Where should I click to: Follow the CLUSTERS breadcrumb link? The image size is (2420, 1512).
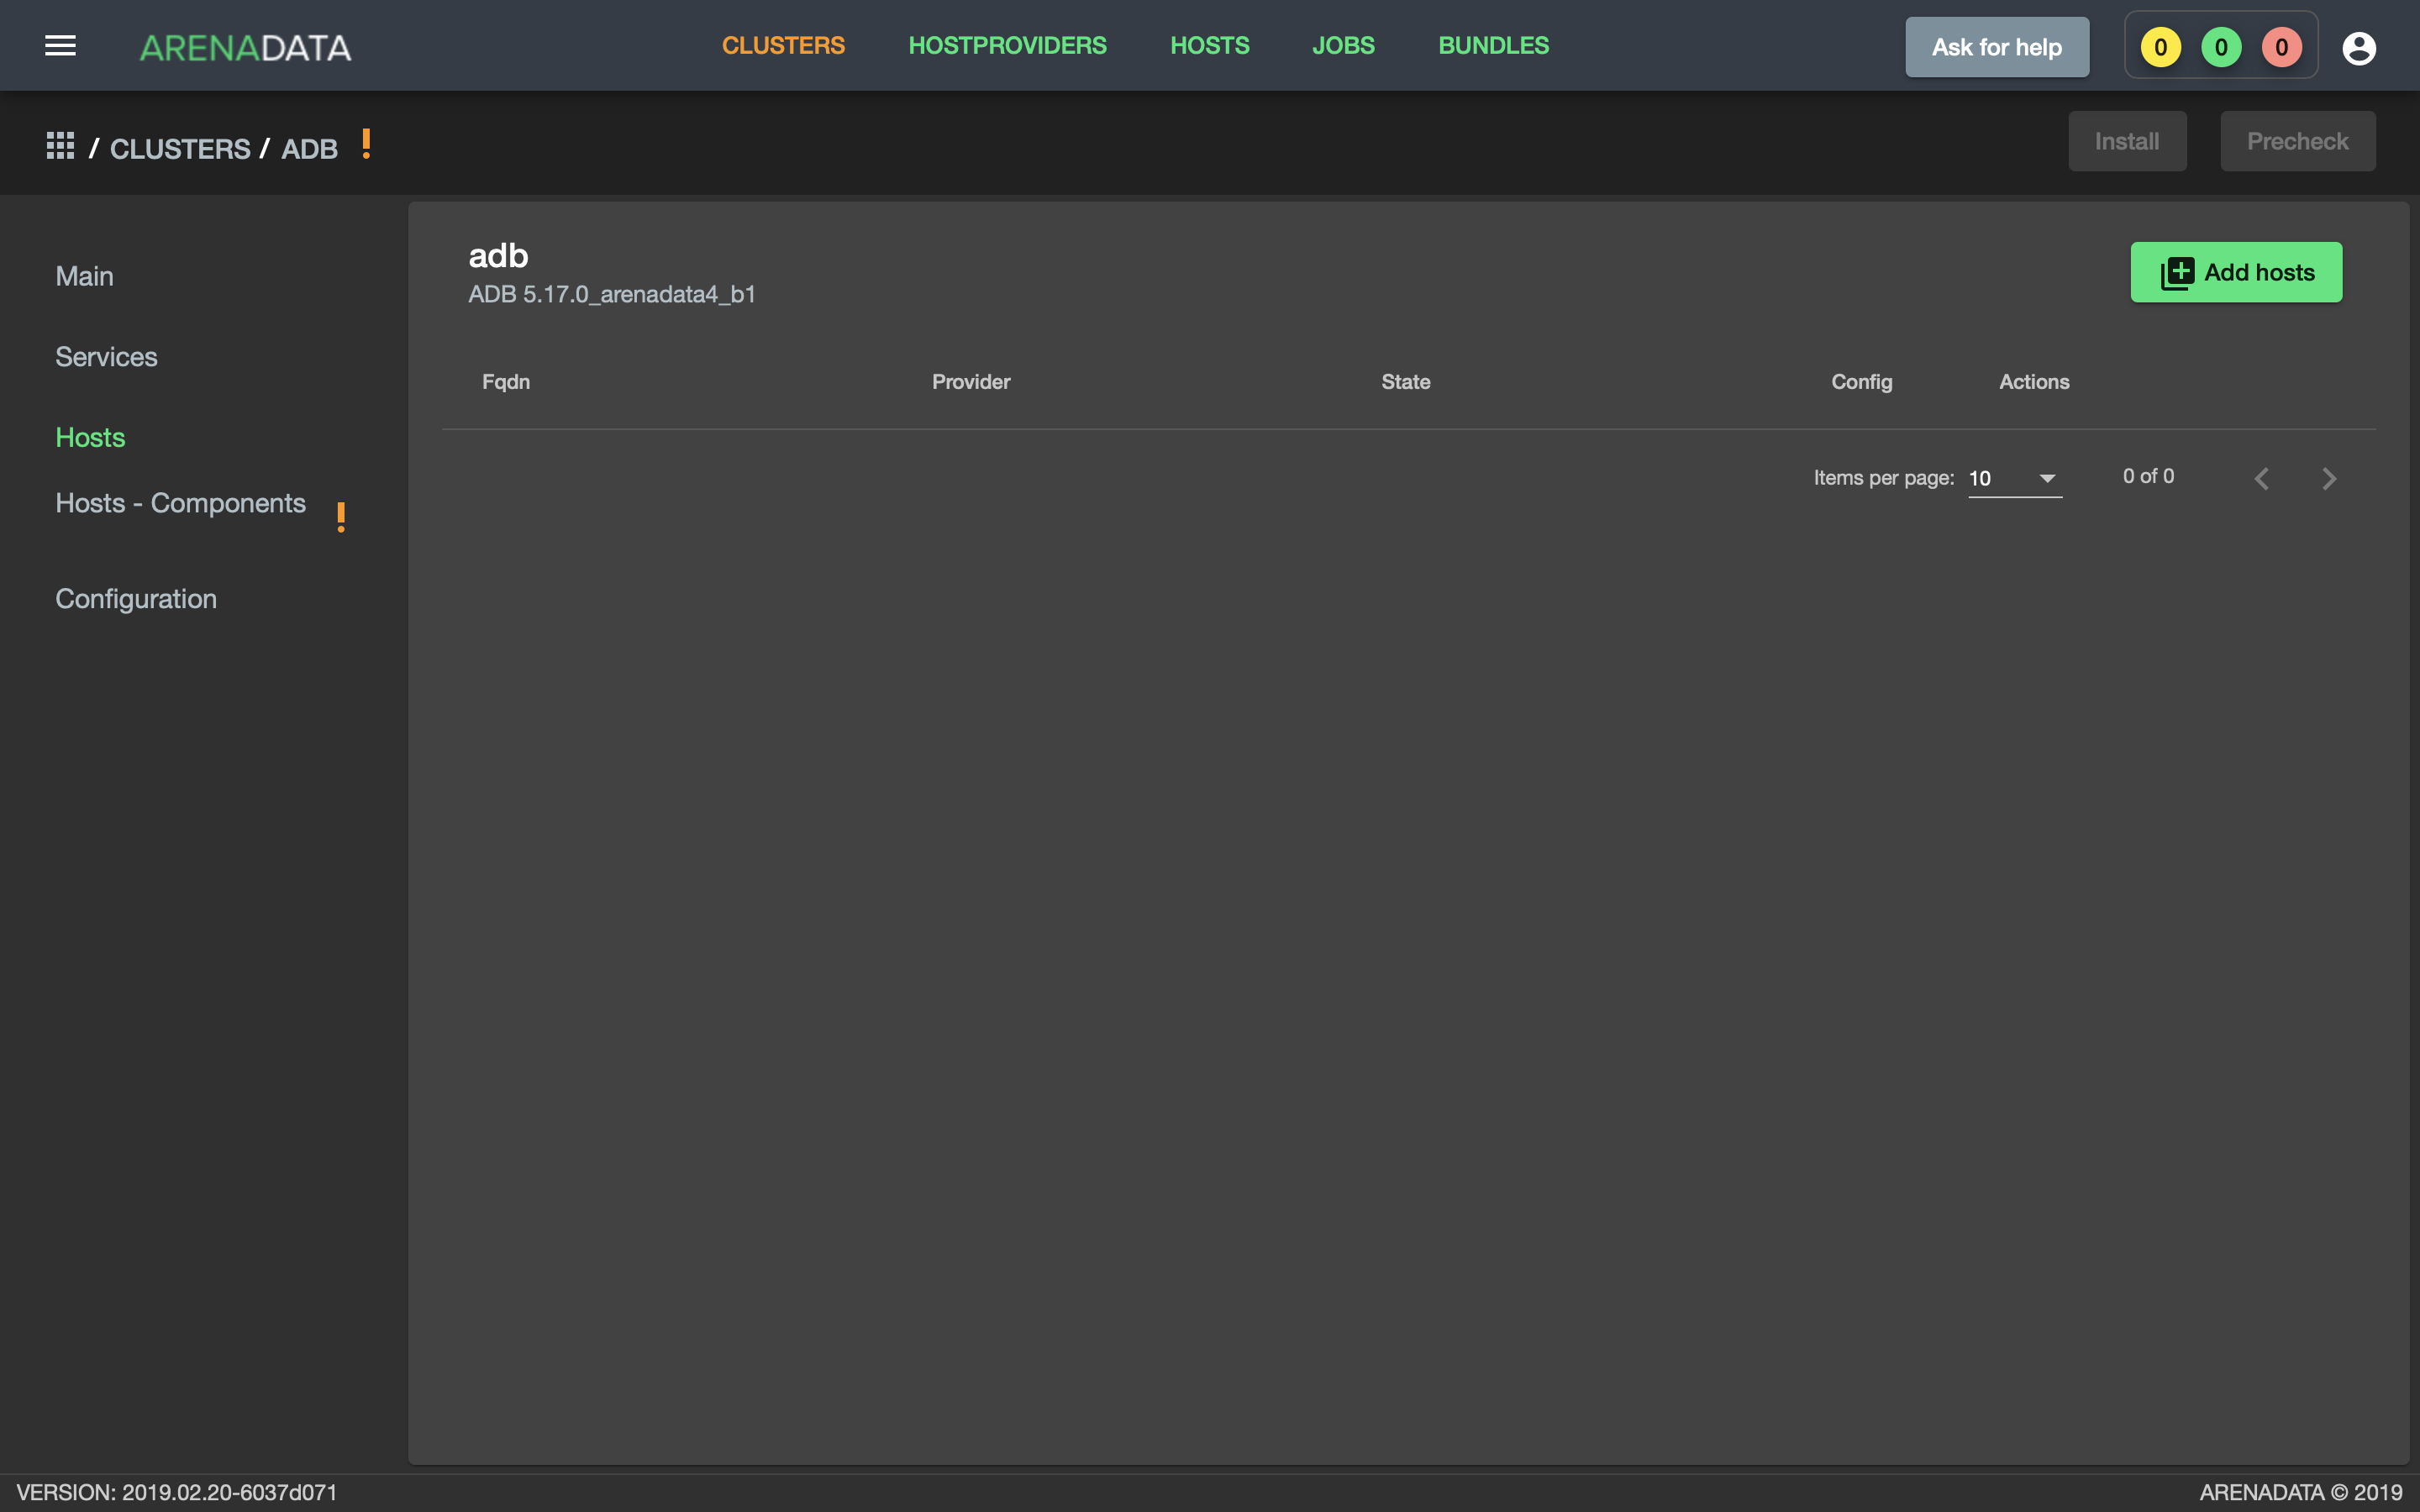pos(180,149)
